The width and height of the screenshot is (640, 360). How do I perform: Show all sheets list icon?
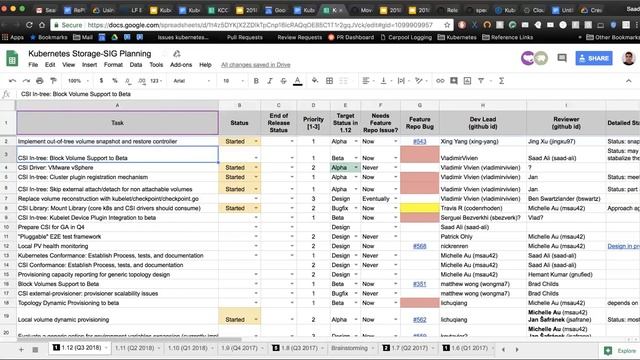point(35,349)
